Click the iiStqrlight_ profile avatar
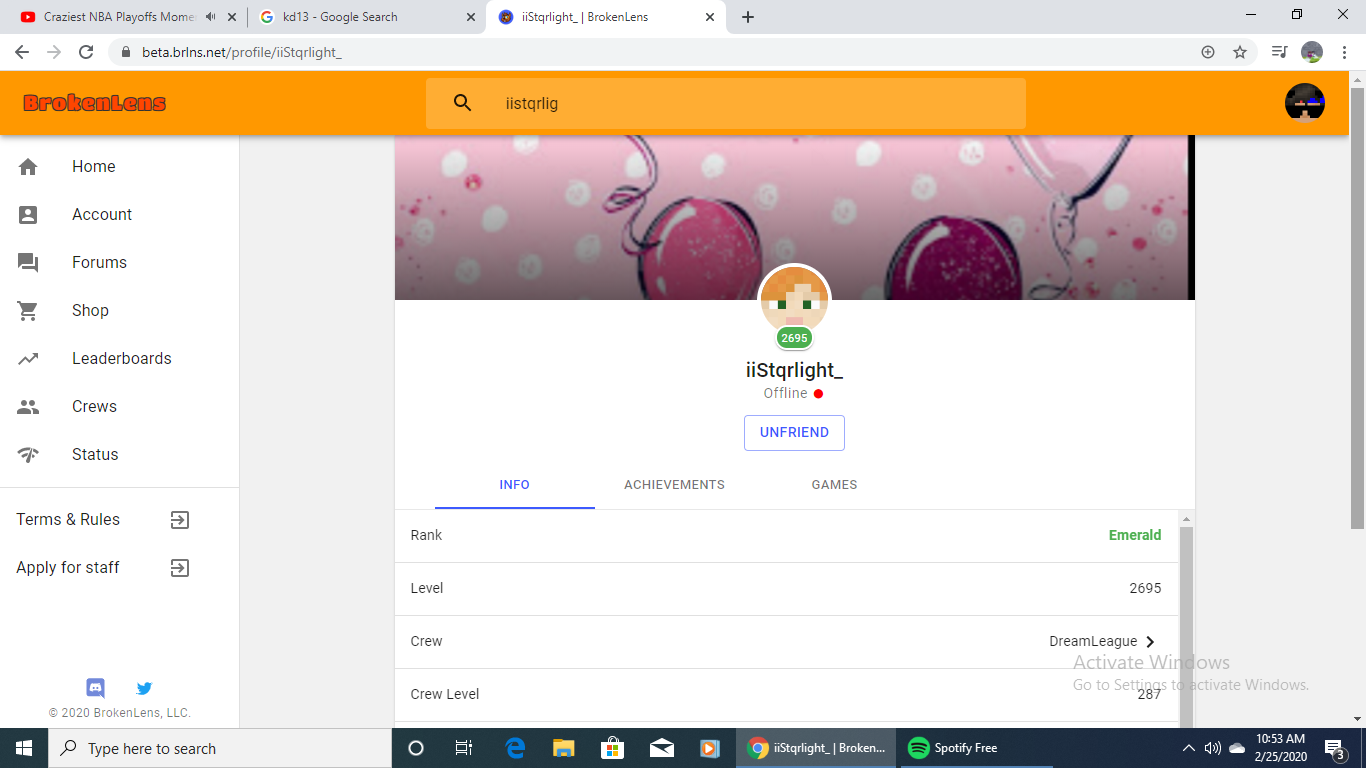The height and width of the screenshot is (768, 1366). click(795, 299)
